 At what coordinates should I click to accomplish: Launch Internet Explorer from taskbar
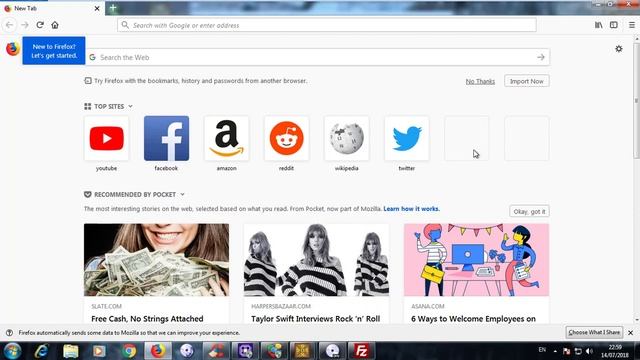coord(41,351)
